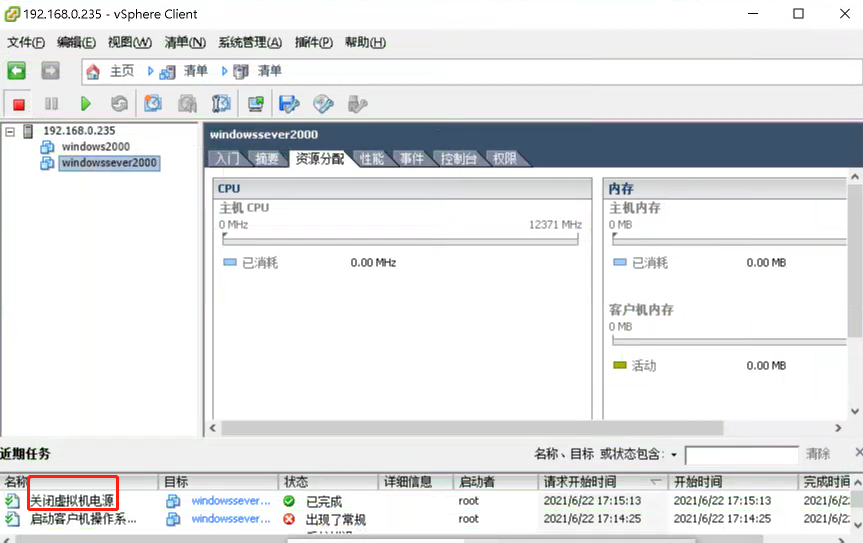Click the horizontal scrollbar under resource panel
Image resolution: width=863 pixels, height=543 pixels.
click(x=472, y=428)
